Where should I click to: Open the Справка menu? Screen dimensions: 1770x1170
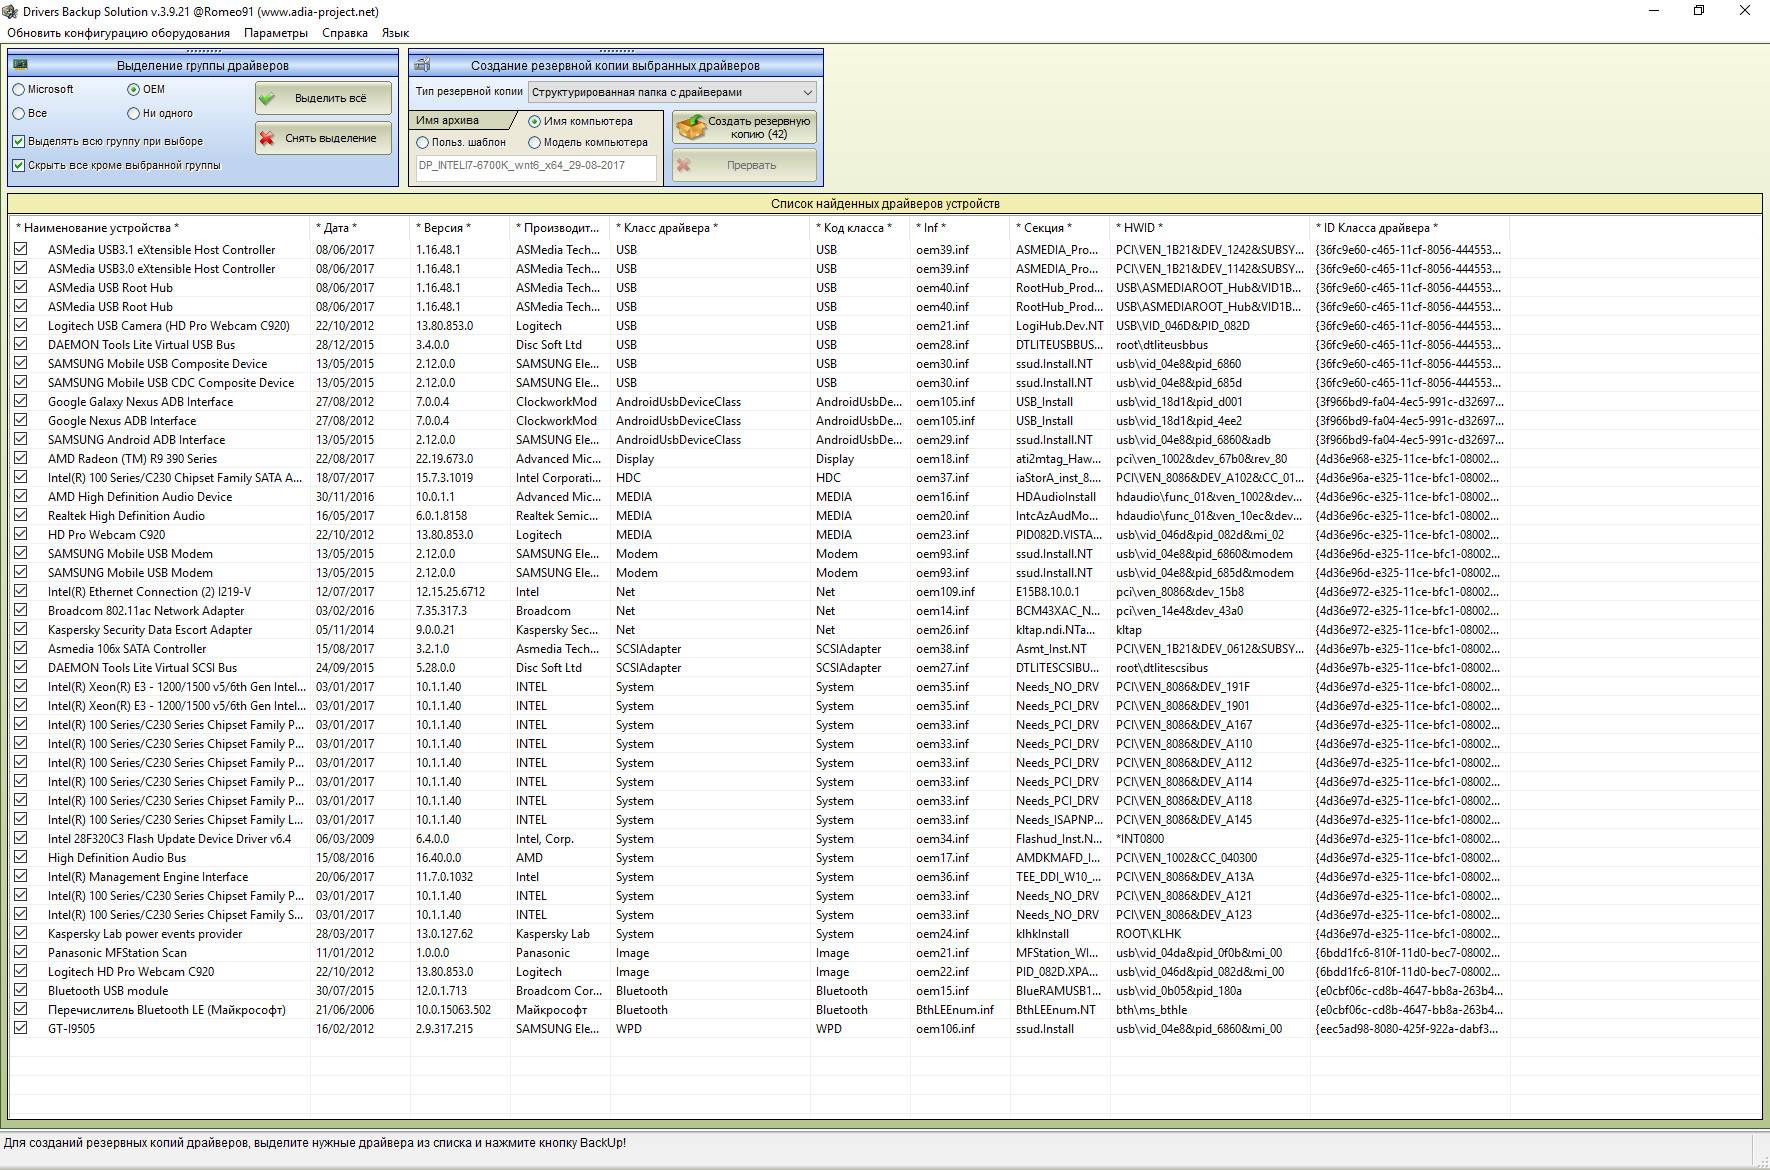[345, 33]
